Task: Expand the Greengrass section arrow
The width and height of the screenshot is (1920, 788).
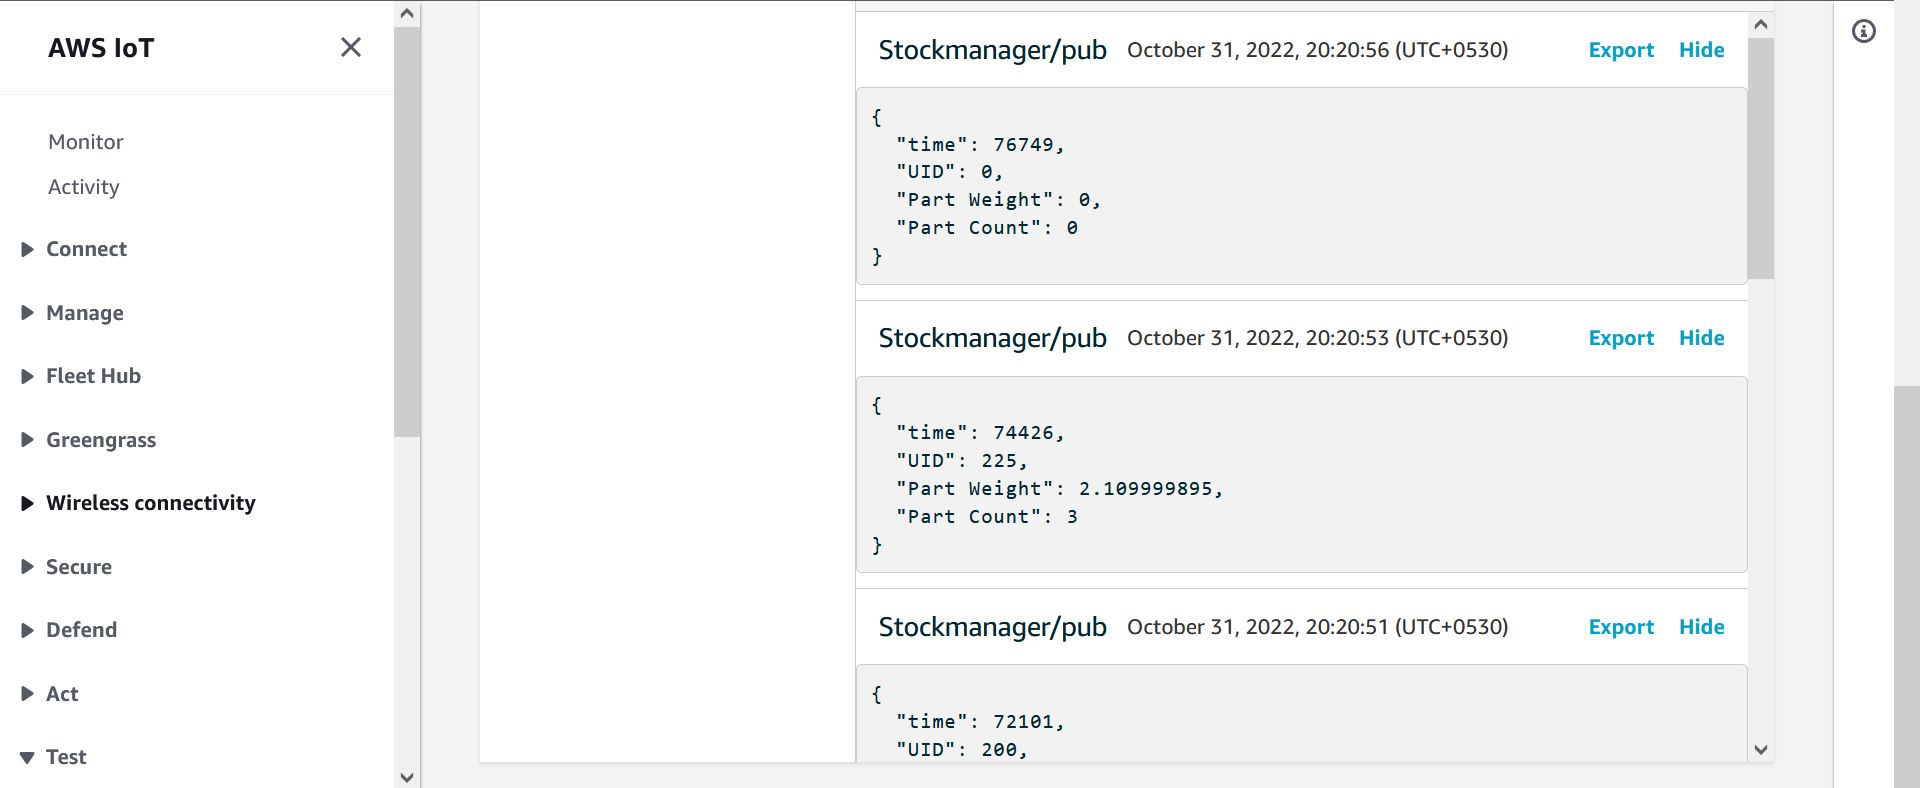Action: tap(27, 440)
